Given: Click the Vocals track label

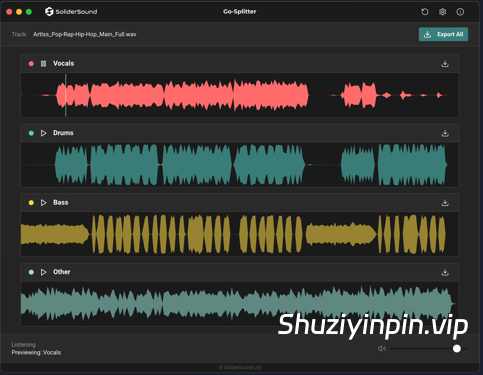Looking at the screenshot, I should click(x=64, y=63).
